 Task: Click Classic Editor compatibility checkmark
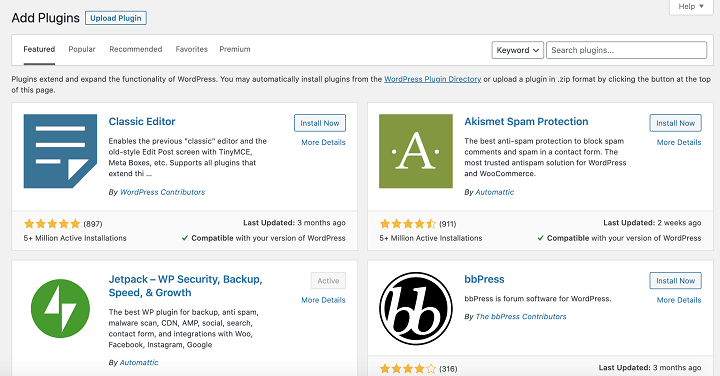[x=185, y=238]
